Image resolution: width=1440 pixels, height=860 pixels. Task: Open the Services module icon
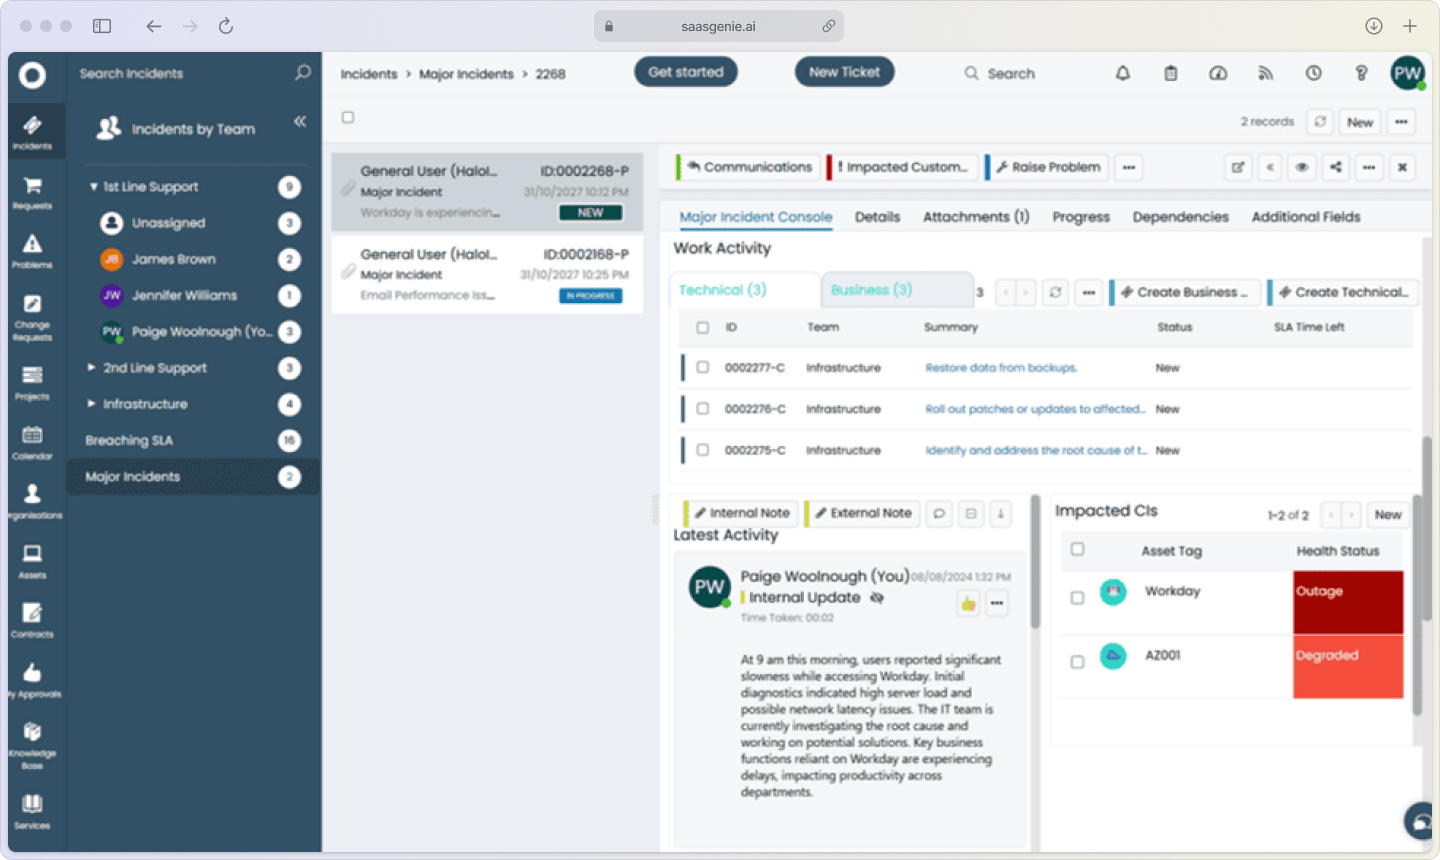[32, 810]
